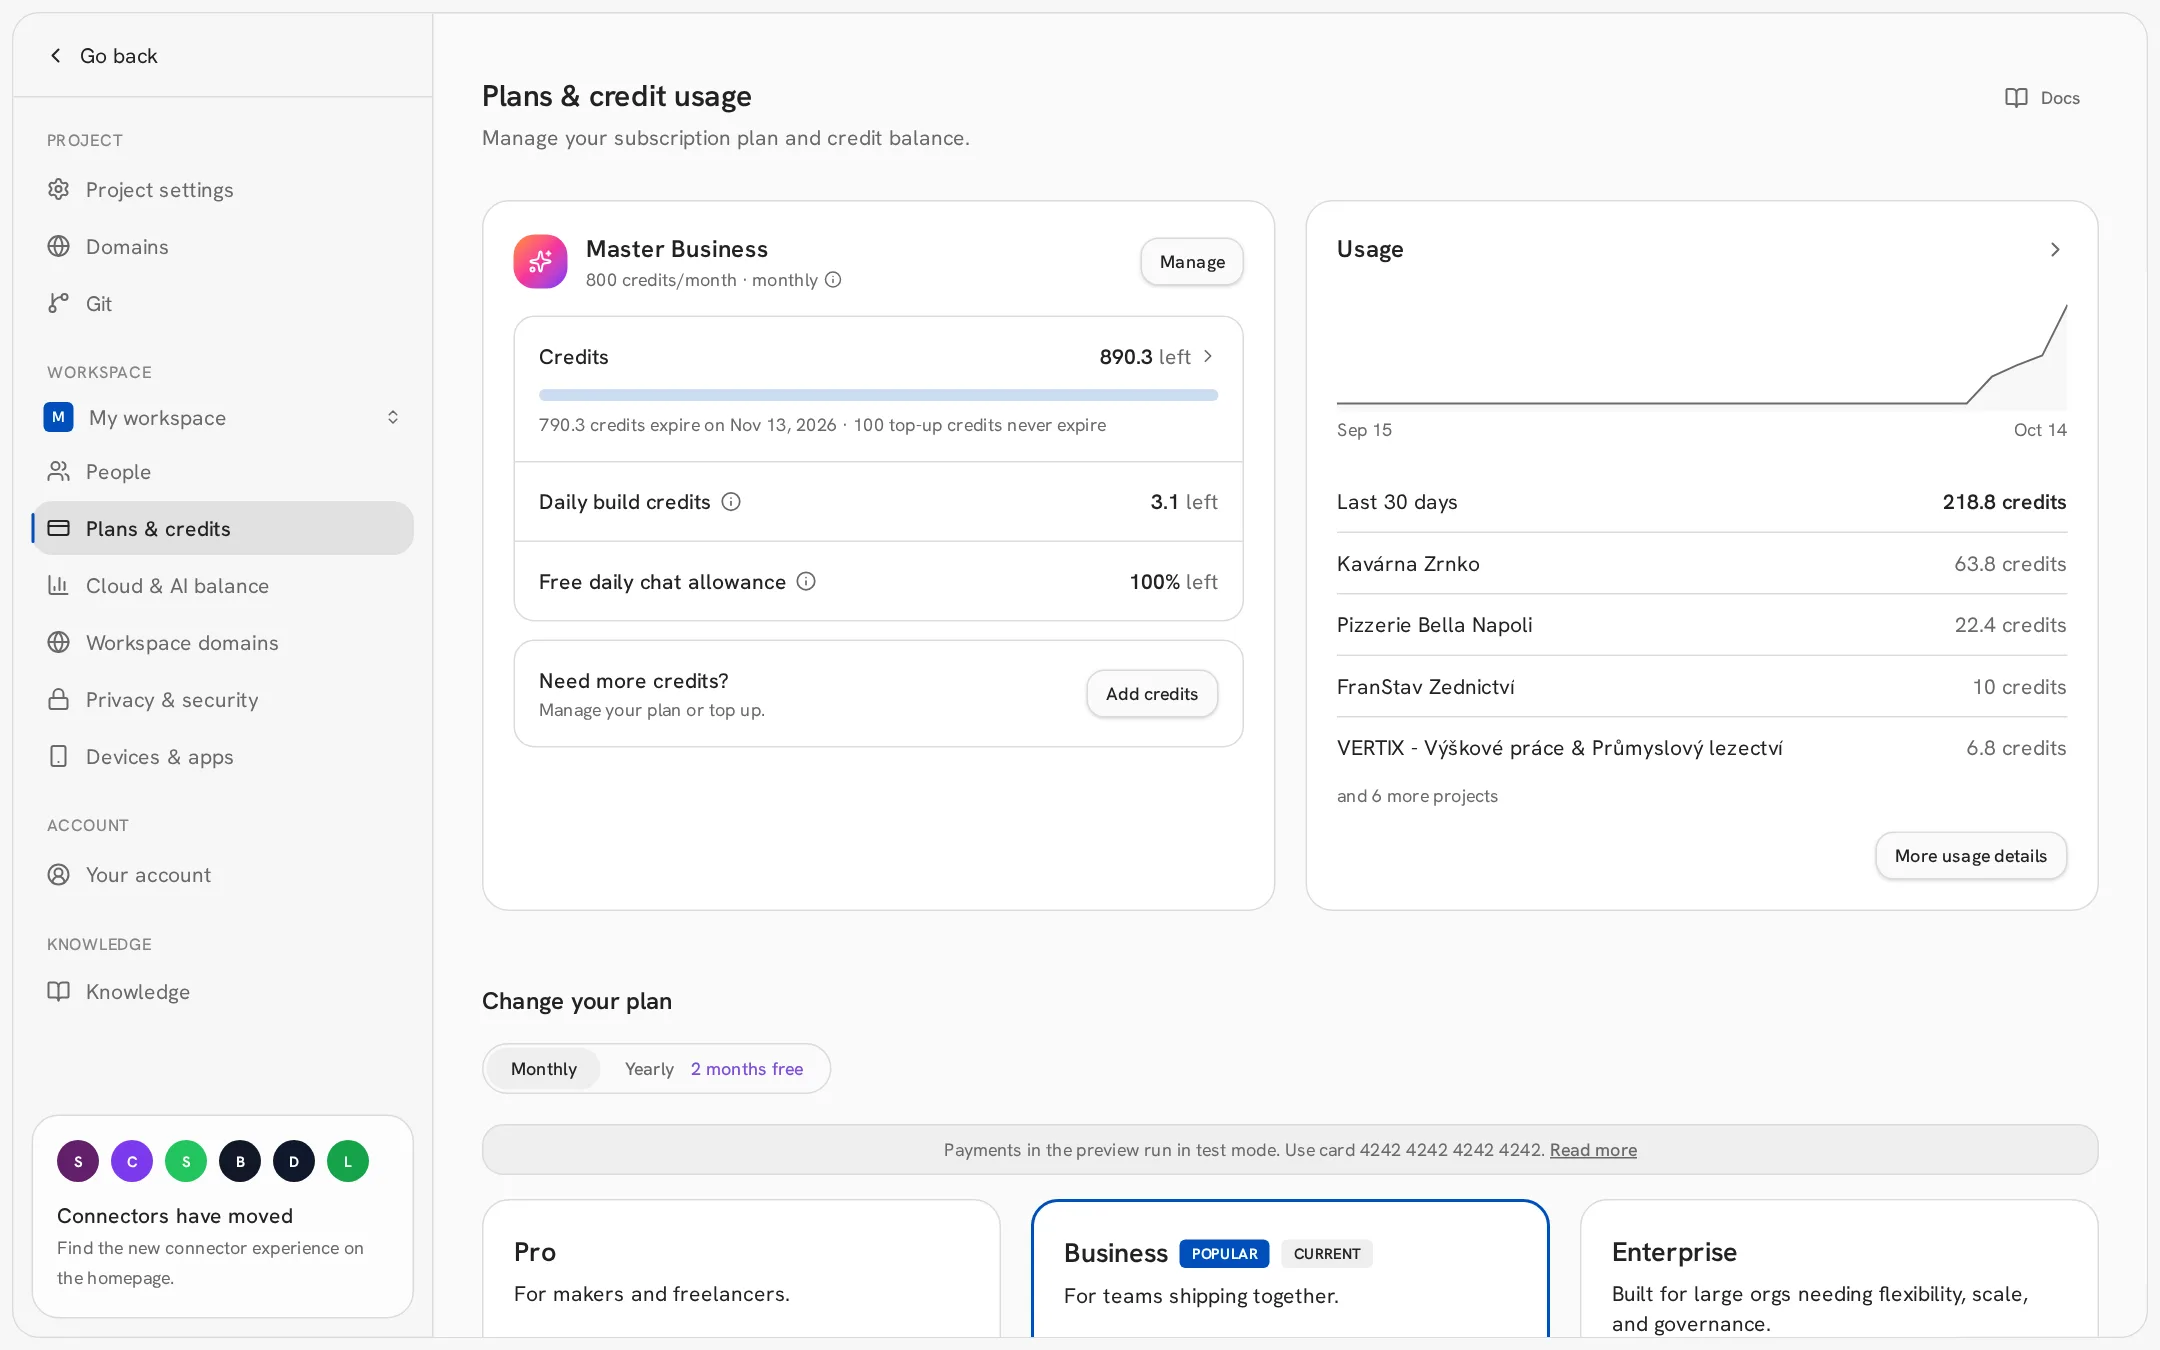Click the Project settings gear icon
The height and width of the screenshot is (1350, 2160).
(59, 189)
